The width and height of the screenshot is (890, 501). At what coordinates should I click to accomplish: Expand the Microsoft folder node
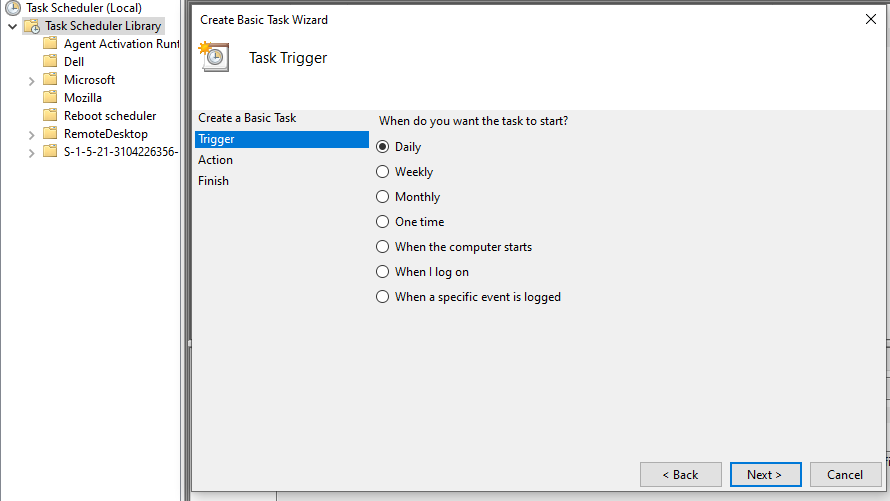pos(32,81)
